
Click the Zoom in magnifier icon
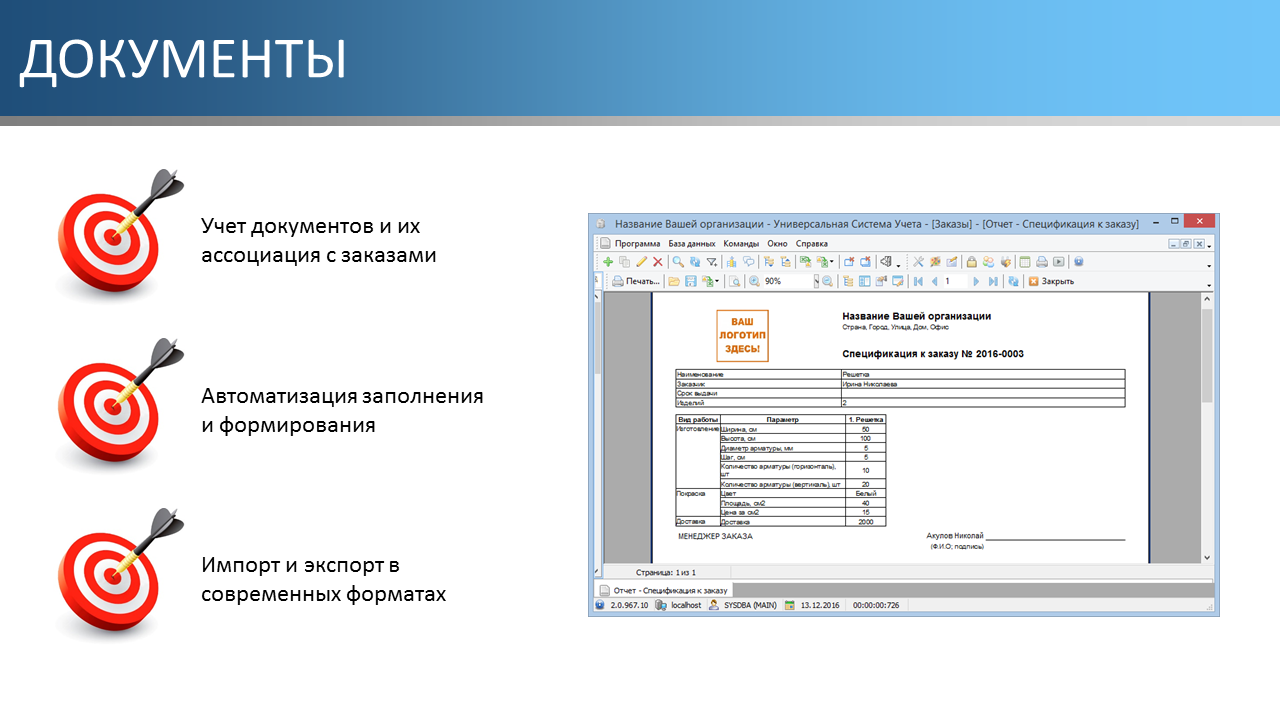(754, 282)
